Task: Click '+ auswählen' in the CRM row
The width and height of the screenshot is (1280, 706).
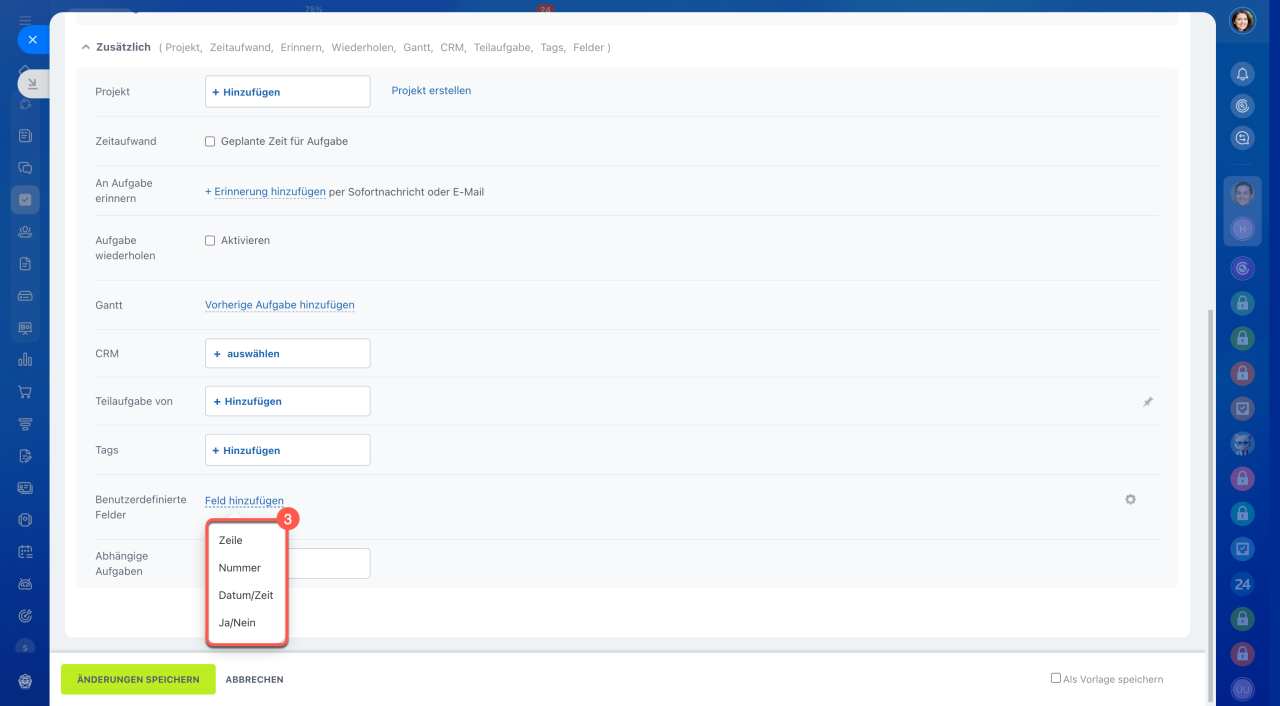Action: [x=288, y=353]
